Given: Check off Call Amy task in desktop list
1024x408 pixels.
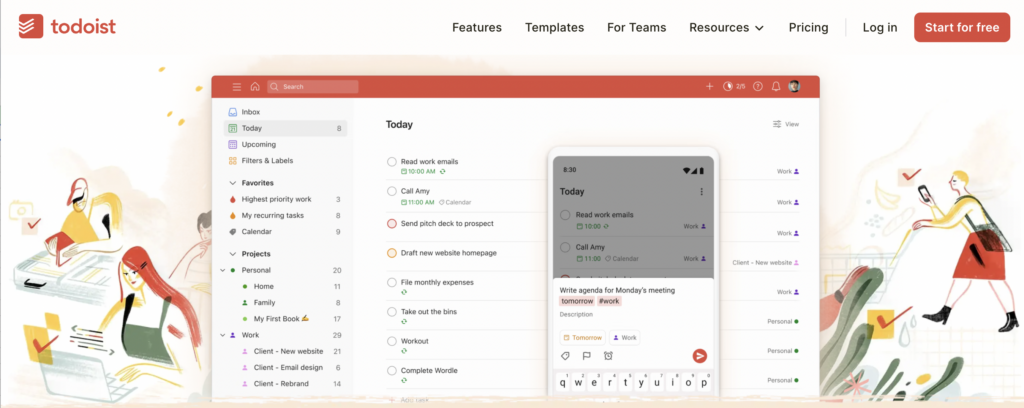Looking at the screenshot, I should (x=392, y=191).
